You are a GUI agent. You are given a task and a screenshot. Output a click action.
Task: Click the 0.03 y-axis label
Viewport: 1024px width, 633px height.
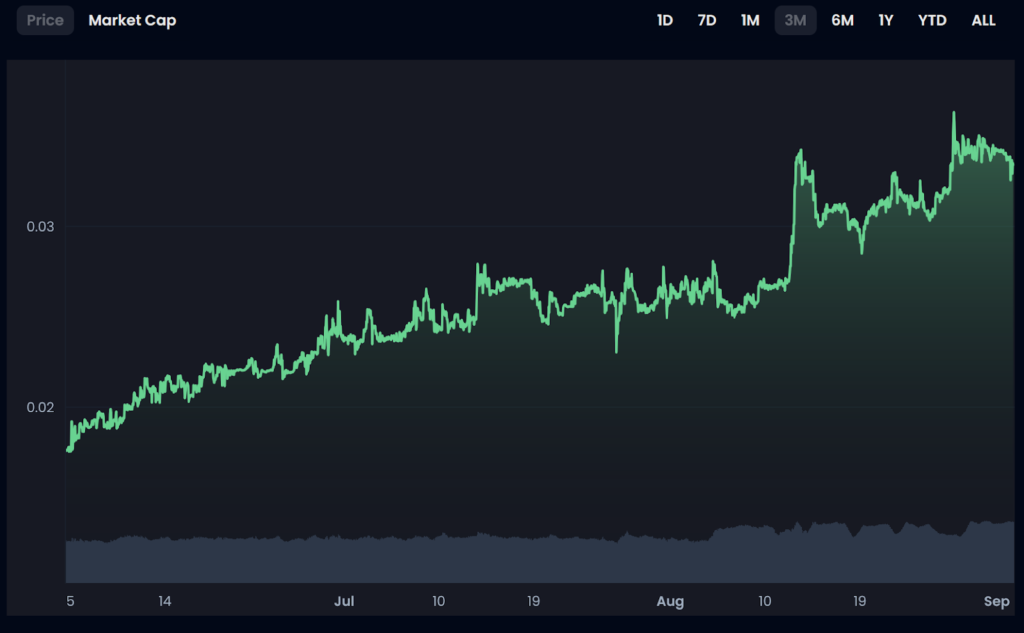coord(40,226)
